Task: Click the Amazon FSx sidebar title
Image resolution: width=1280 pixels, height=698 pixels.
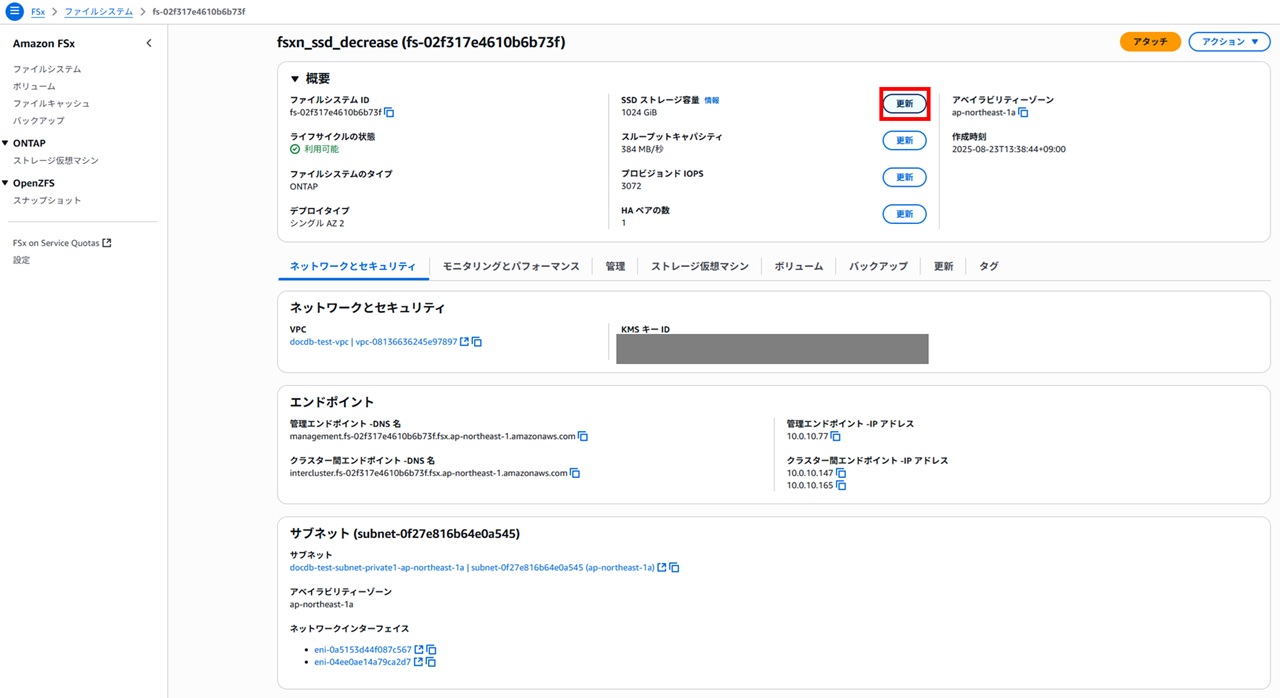Action: [x=44, y=43]
